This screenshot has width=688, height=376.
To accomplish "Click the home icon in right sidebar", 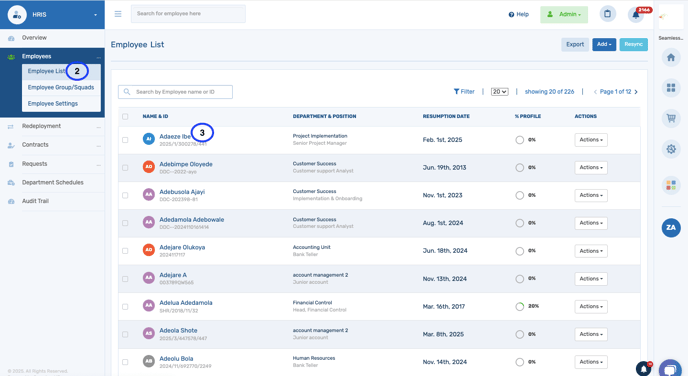I will (671, 57).
